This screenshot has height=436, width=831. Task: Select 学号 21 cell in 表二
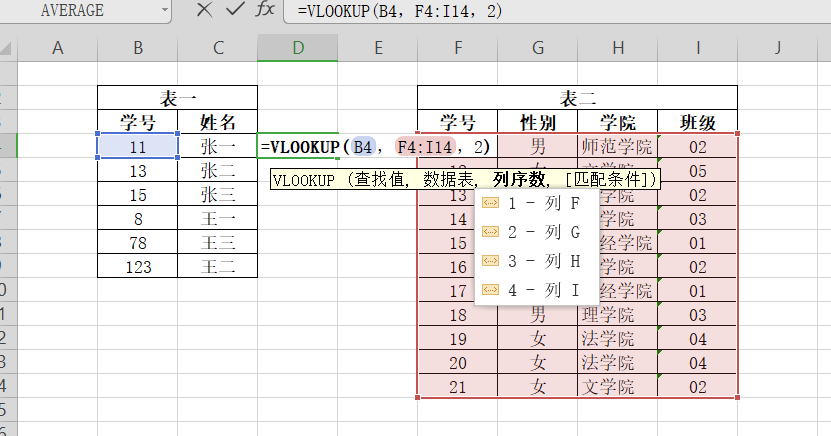(x=458, y=386)
